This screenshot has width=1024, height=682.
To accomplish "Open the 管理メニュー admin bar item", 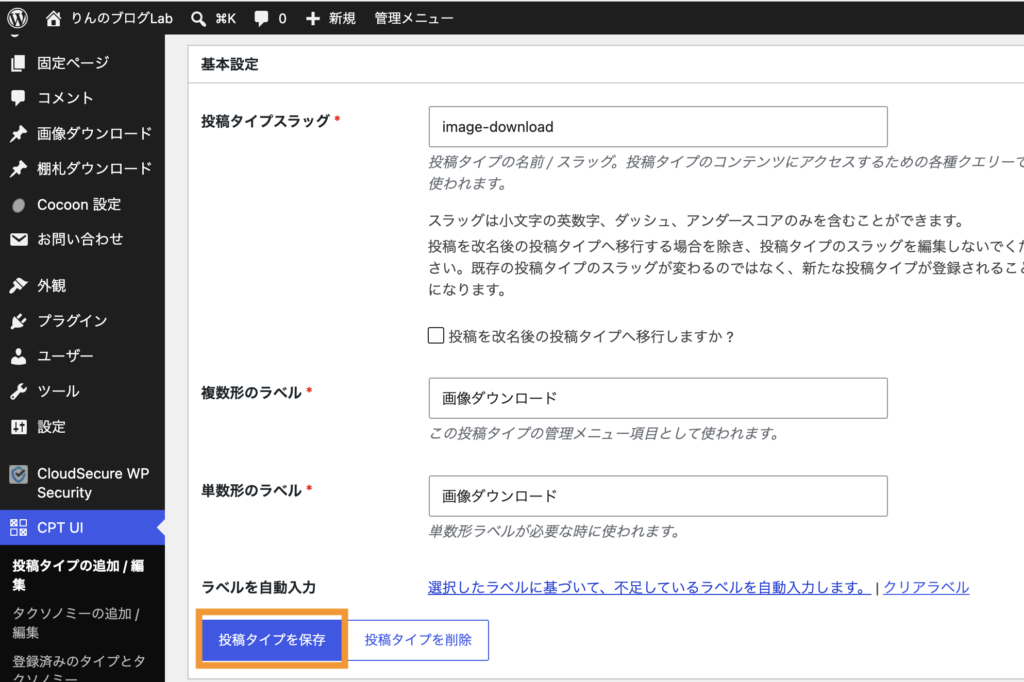I will 413,18.
